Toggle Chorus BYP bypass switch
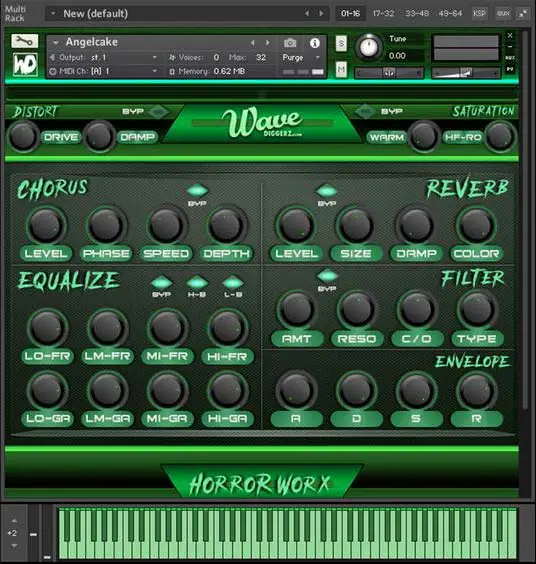The image size is (536, 564). coord(197,190)
